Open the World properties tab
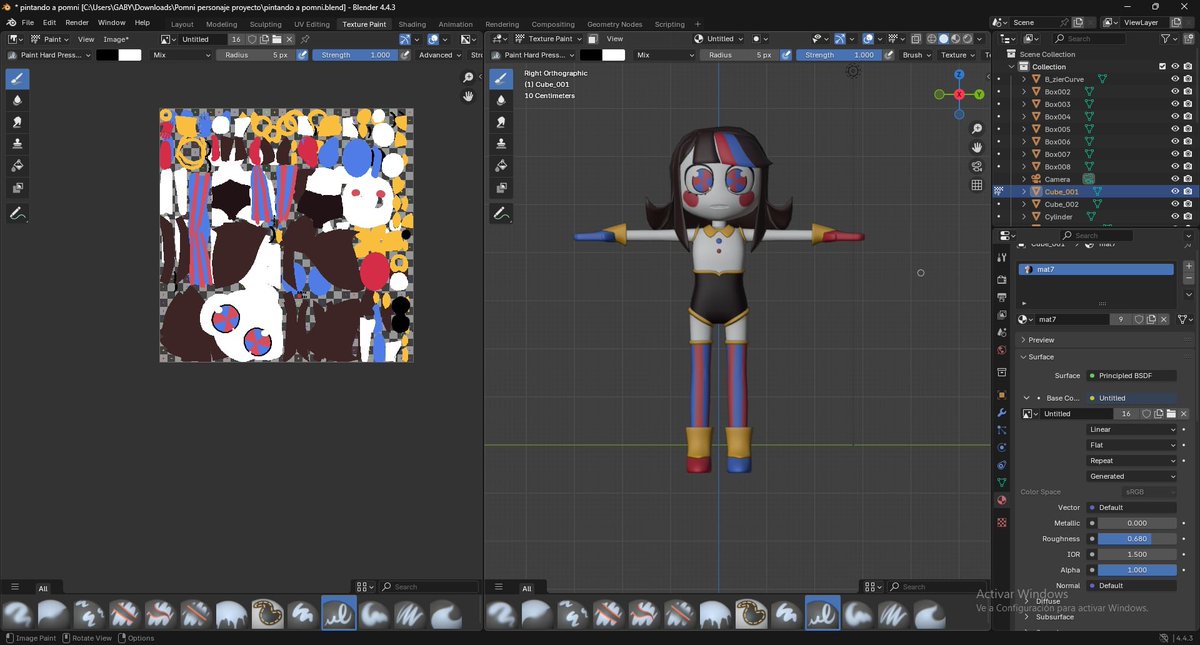1200x645 pixels. coord(1002,351)
